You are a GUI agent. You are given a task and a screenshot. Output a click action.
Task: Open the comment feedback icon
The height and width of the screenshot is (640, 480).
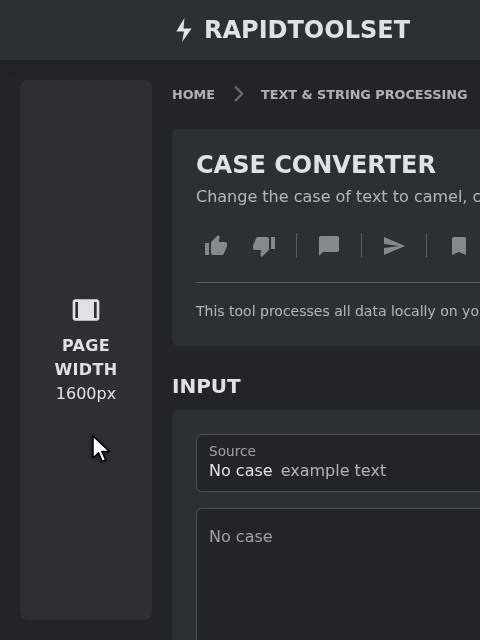[329, 246]
